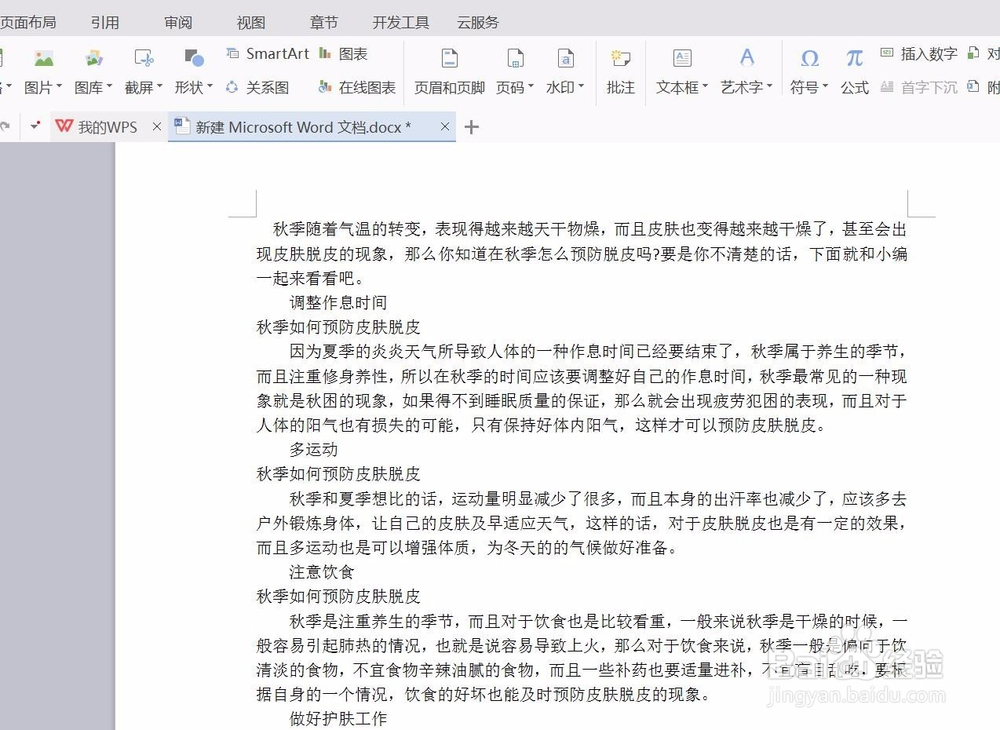1000x730 pixels.
Task: Expand the 艺术字 dropdown arrow
Action: pos(770,85)
